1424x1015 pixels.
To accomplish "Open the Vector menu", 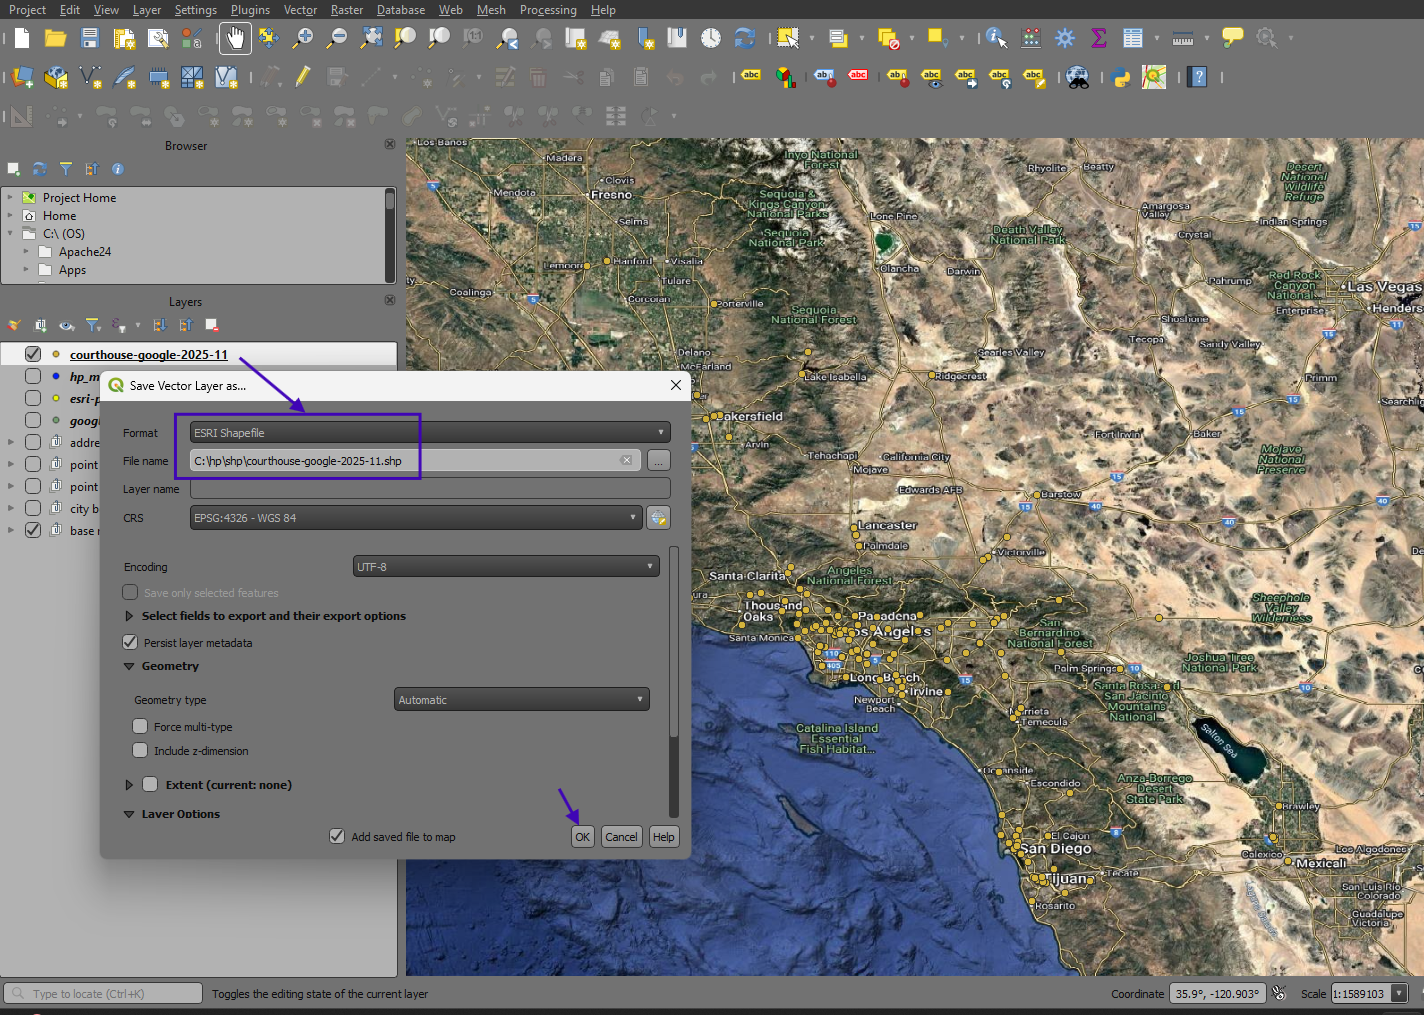I will [x=300, y=10].
